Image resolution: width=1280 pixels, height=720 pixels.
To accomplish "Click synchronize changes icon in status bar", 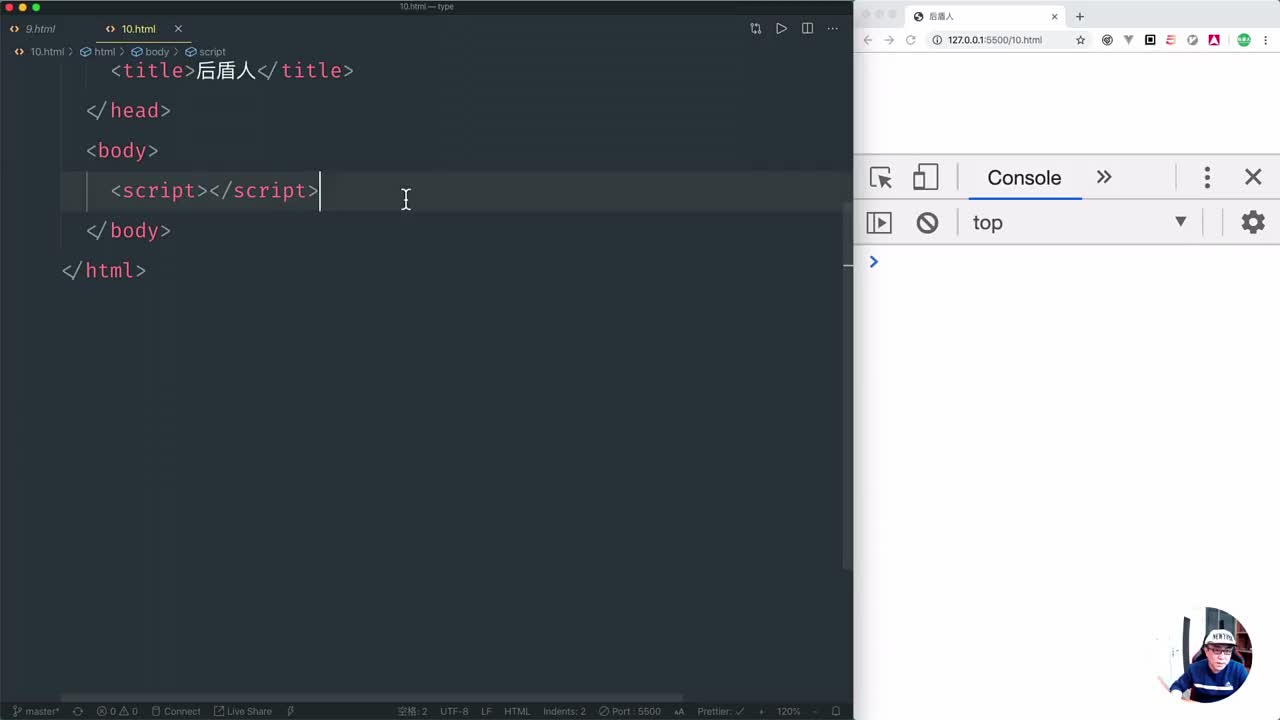I will pyautogui.click(x=78, y=711).
